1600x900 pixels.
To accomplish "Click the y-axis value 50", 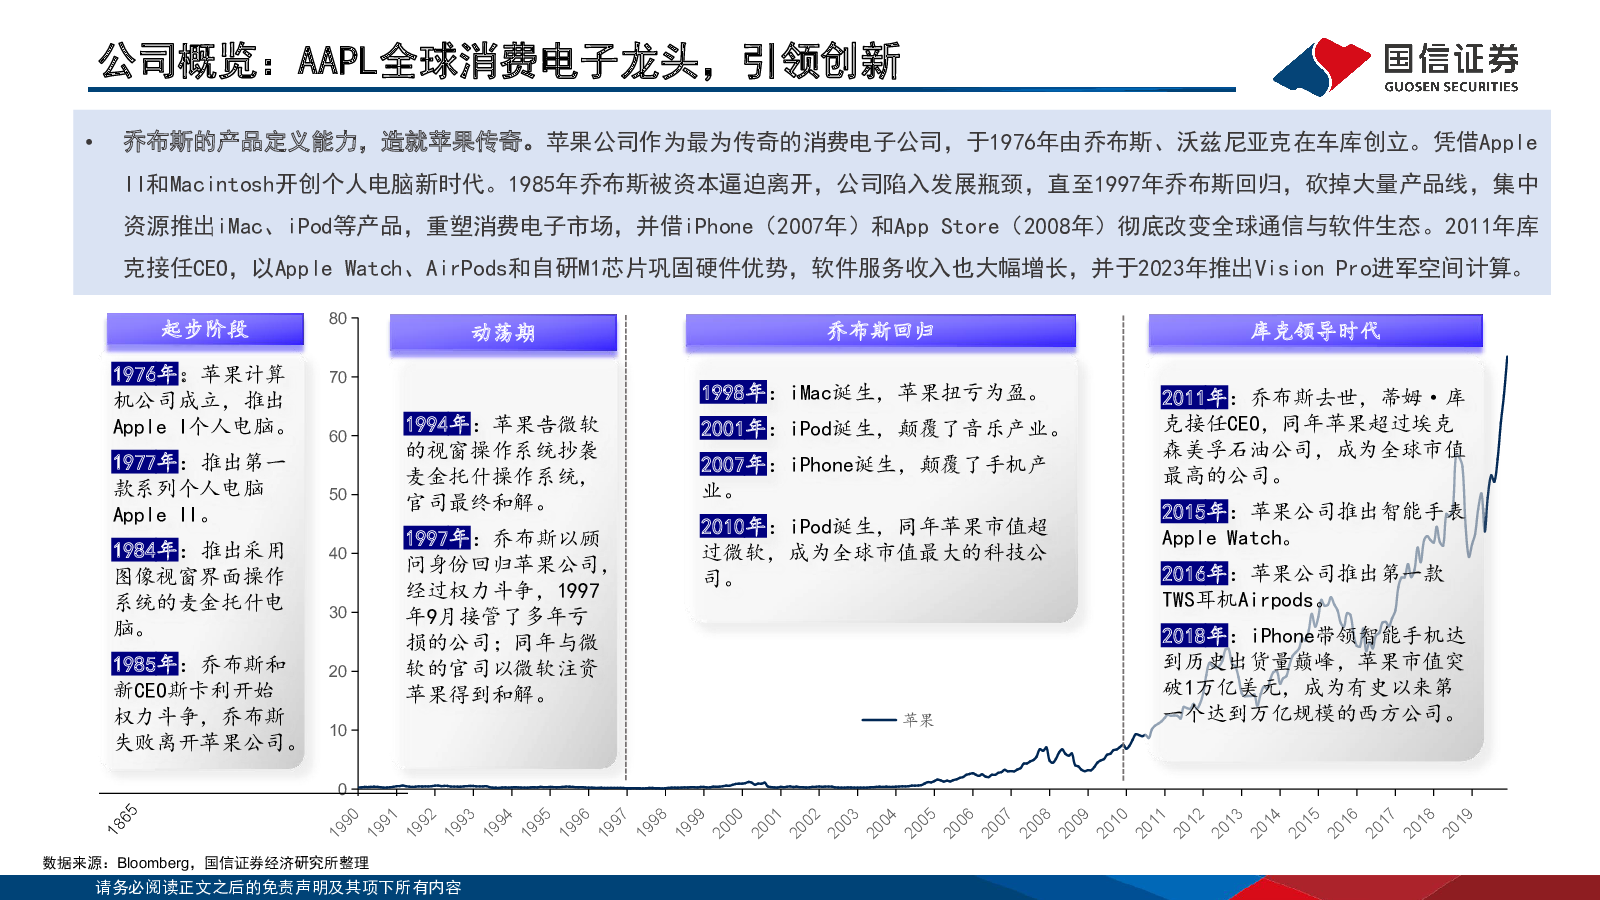I will tap(338, 495).
